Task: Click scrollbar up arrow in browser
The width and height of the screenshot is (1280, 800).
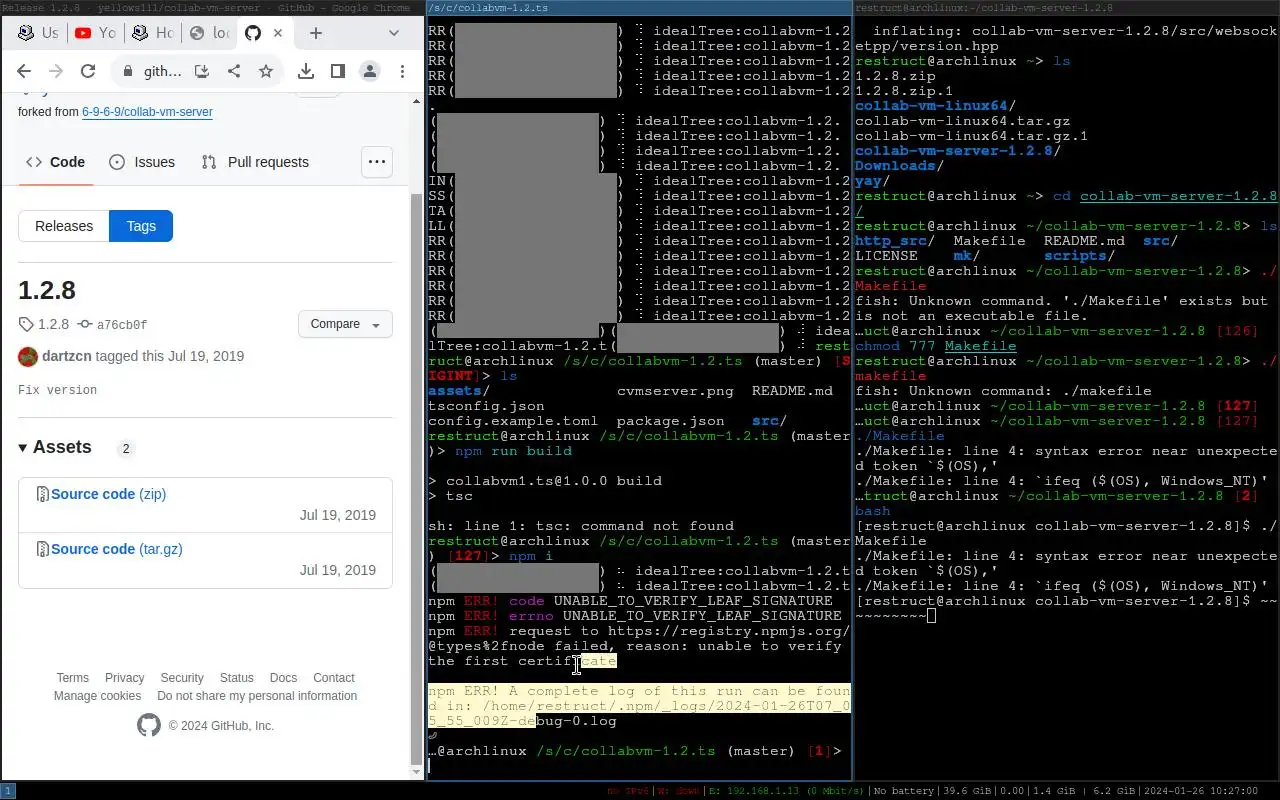Action: point(417,101)
